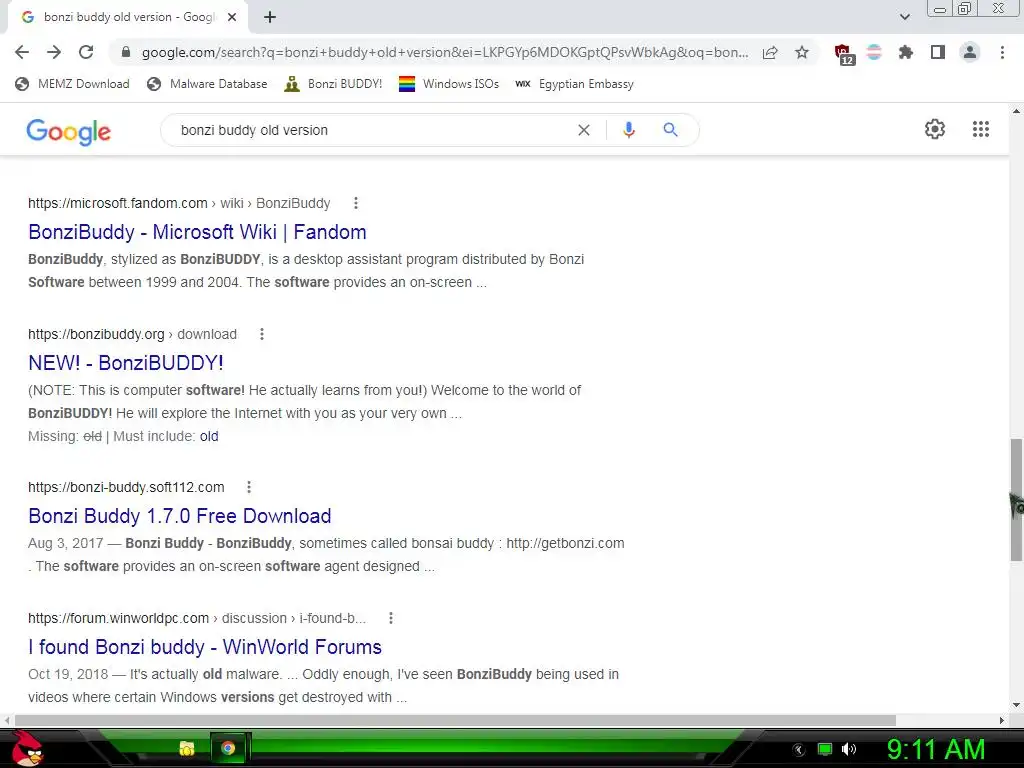This screenshot has height=768, width=1024.
Task: Toggle the browser side panel
Action: click(x=938, y=52)
